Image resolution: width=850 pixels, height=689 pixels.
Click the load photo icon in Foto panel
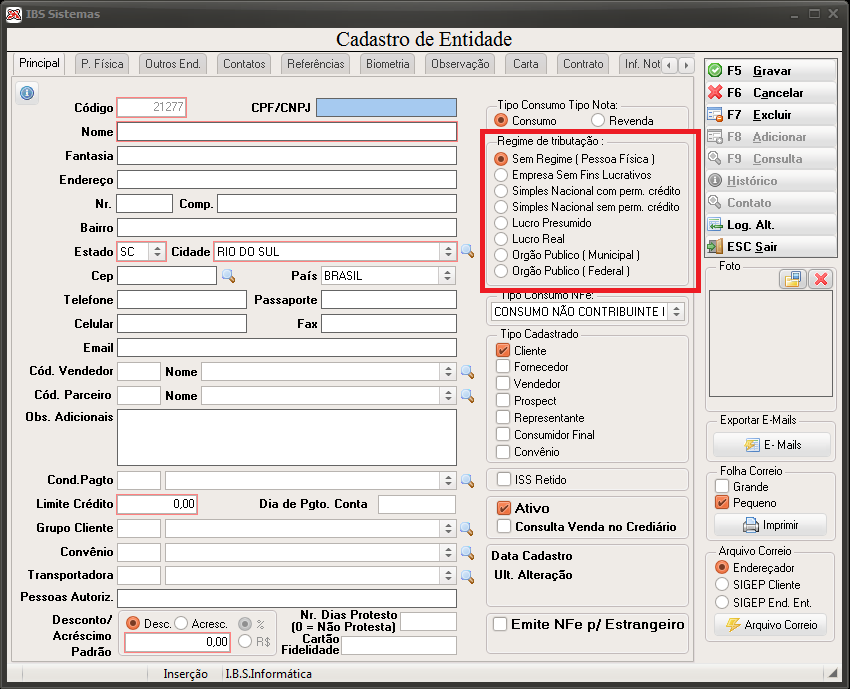click(793, 279)
